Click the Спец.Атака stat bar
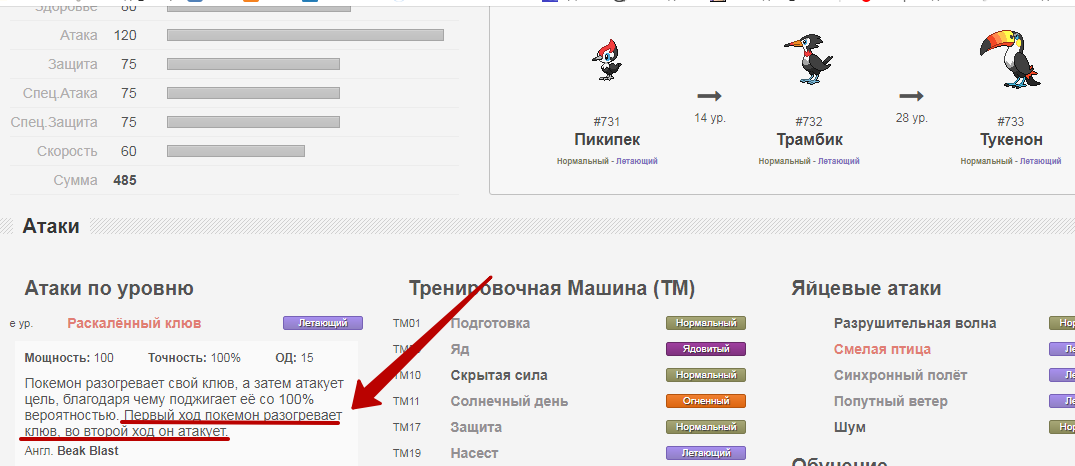The height and width of the screenshot is (466, 1075). pyautogui.click(x=254, y=93)
